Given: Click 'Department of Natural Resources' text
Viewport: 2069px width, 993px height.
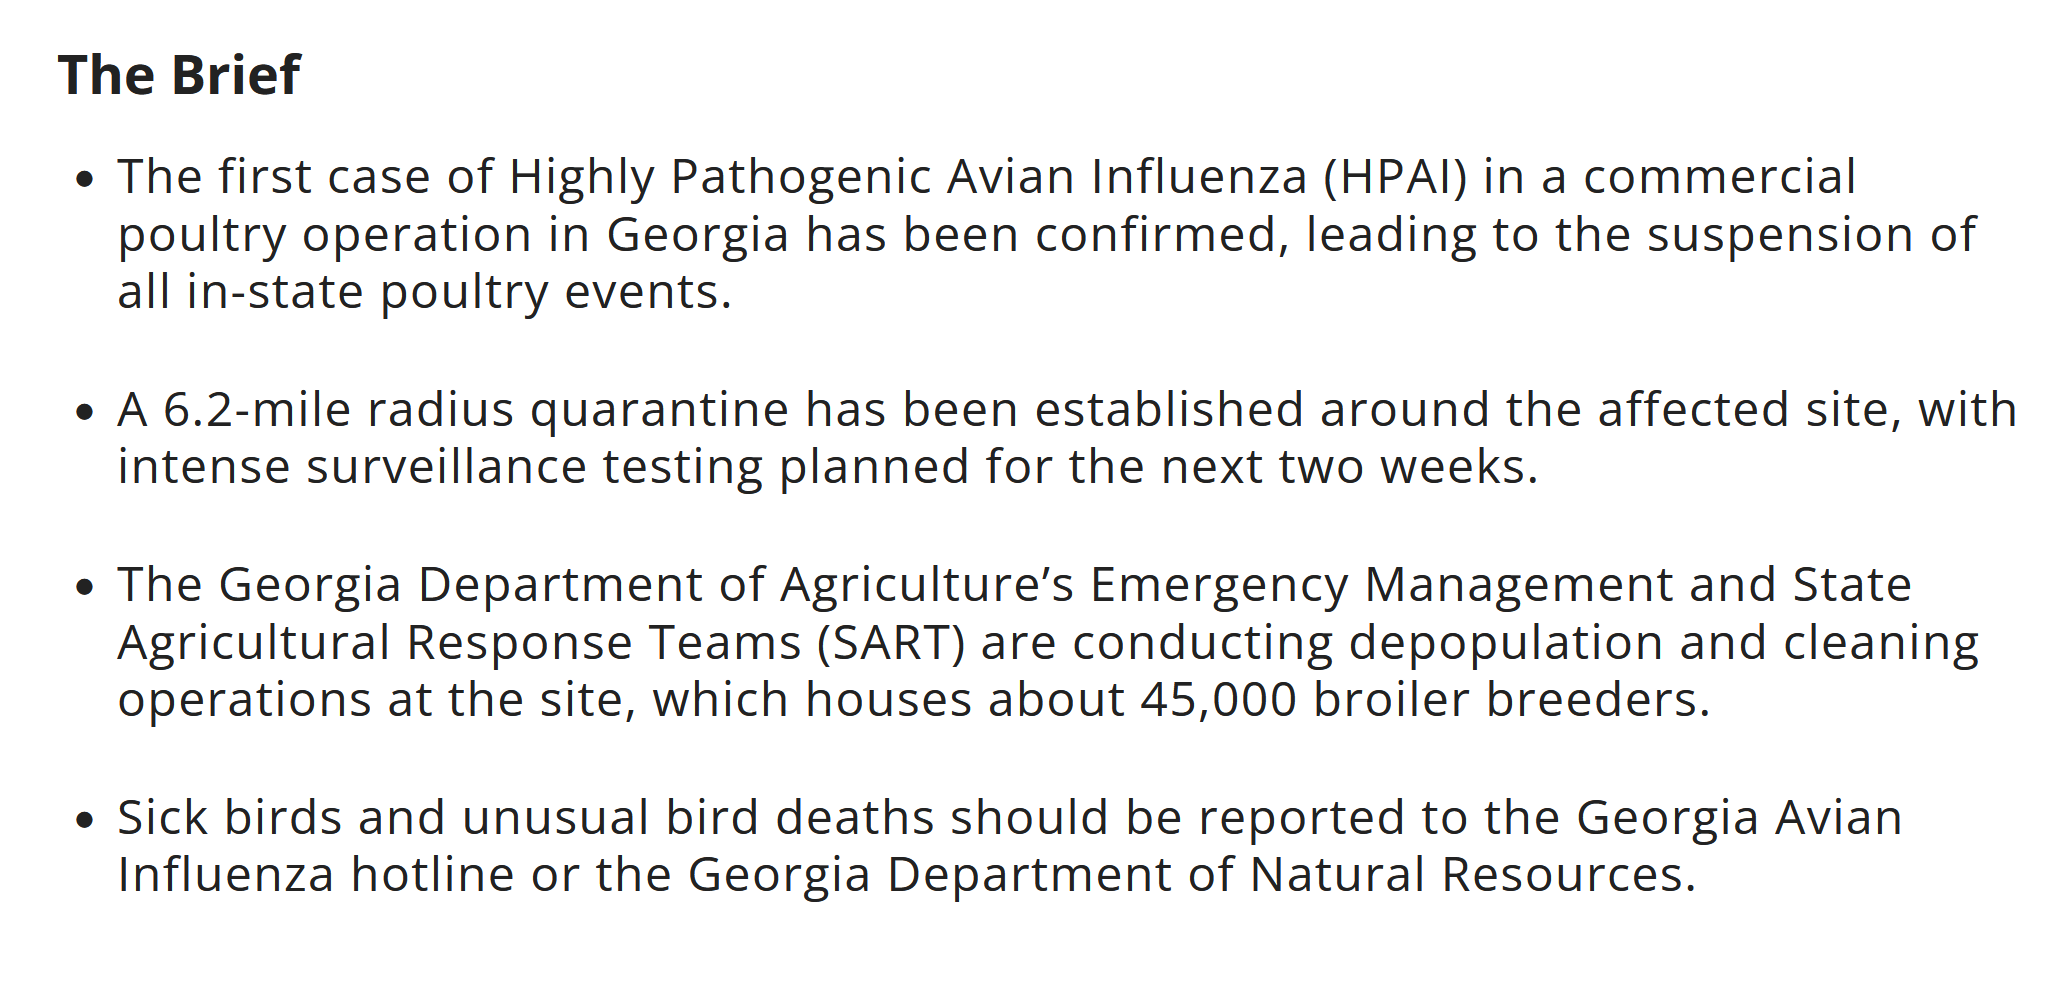Looking at the screenshot, I should [x=1285, y=876].
